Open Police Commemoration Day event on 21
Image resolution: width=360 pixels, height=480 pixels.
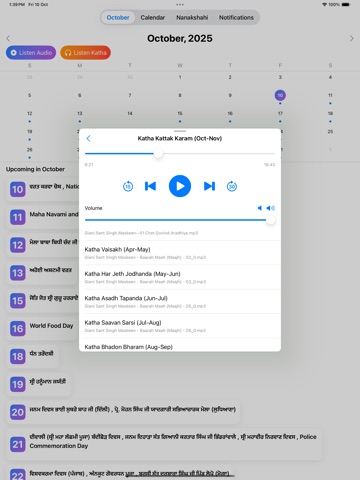165,444
